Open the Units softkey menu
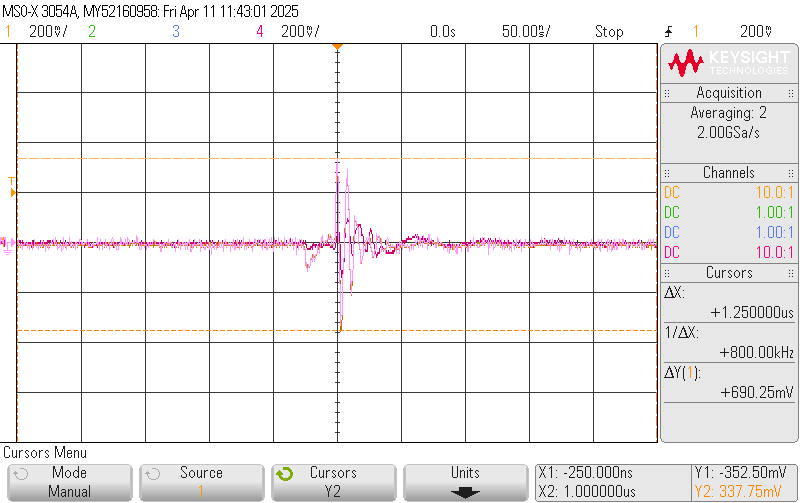This screenshot has width=800, height=503. (x=465, y=482)
